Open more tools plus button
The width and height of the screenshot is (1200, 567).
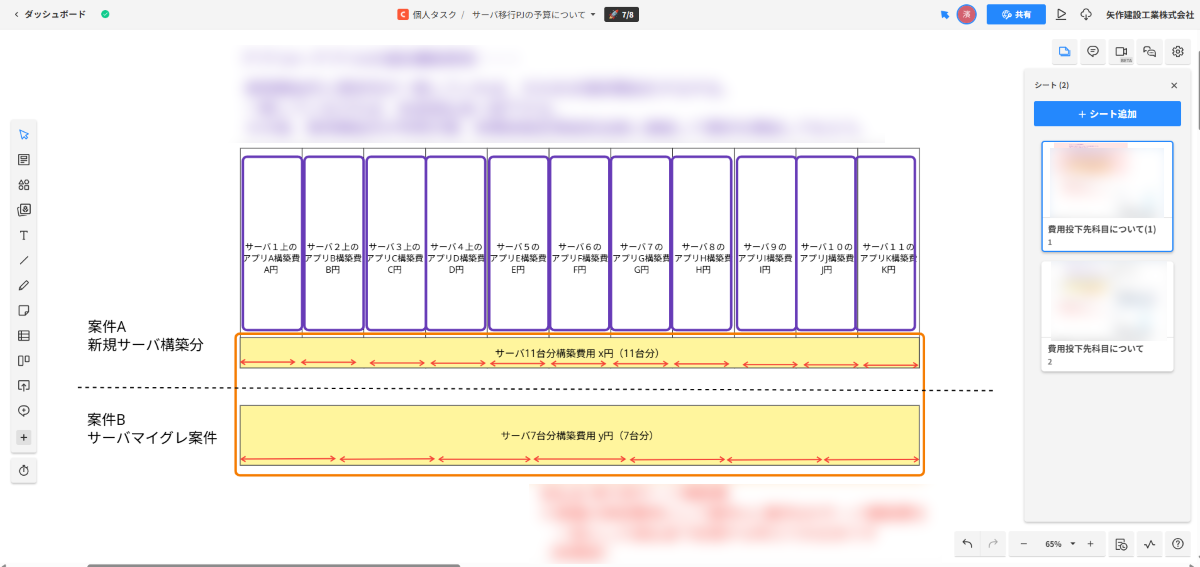(x=24, y=437)
